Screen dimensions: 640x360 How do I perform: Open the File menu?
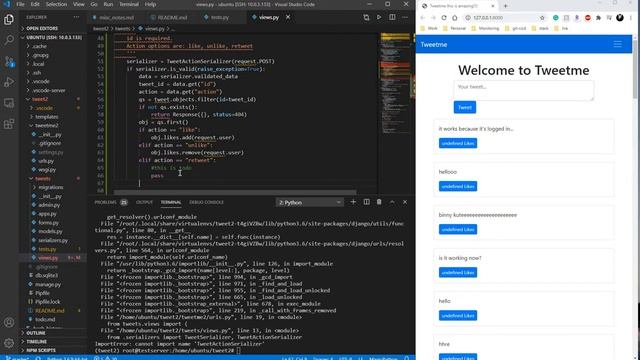pos(20,4)
